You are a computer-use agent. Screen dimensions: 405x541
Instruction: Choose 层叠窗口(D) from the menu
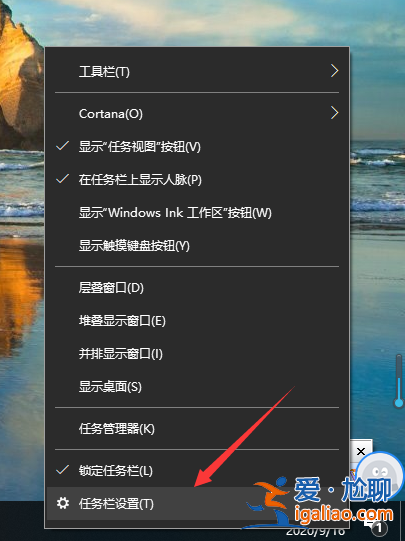click(197, 287)
